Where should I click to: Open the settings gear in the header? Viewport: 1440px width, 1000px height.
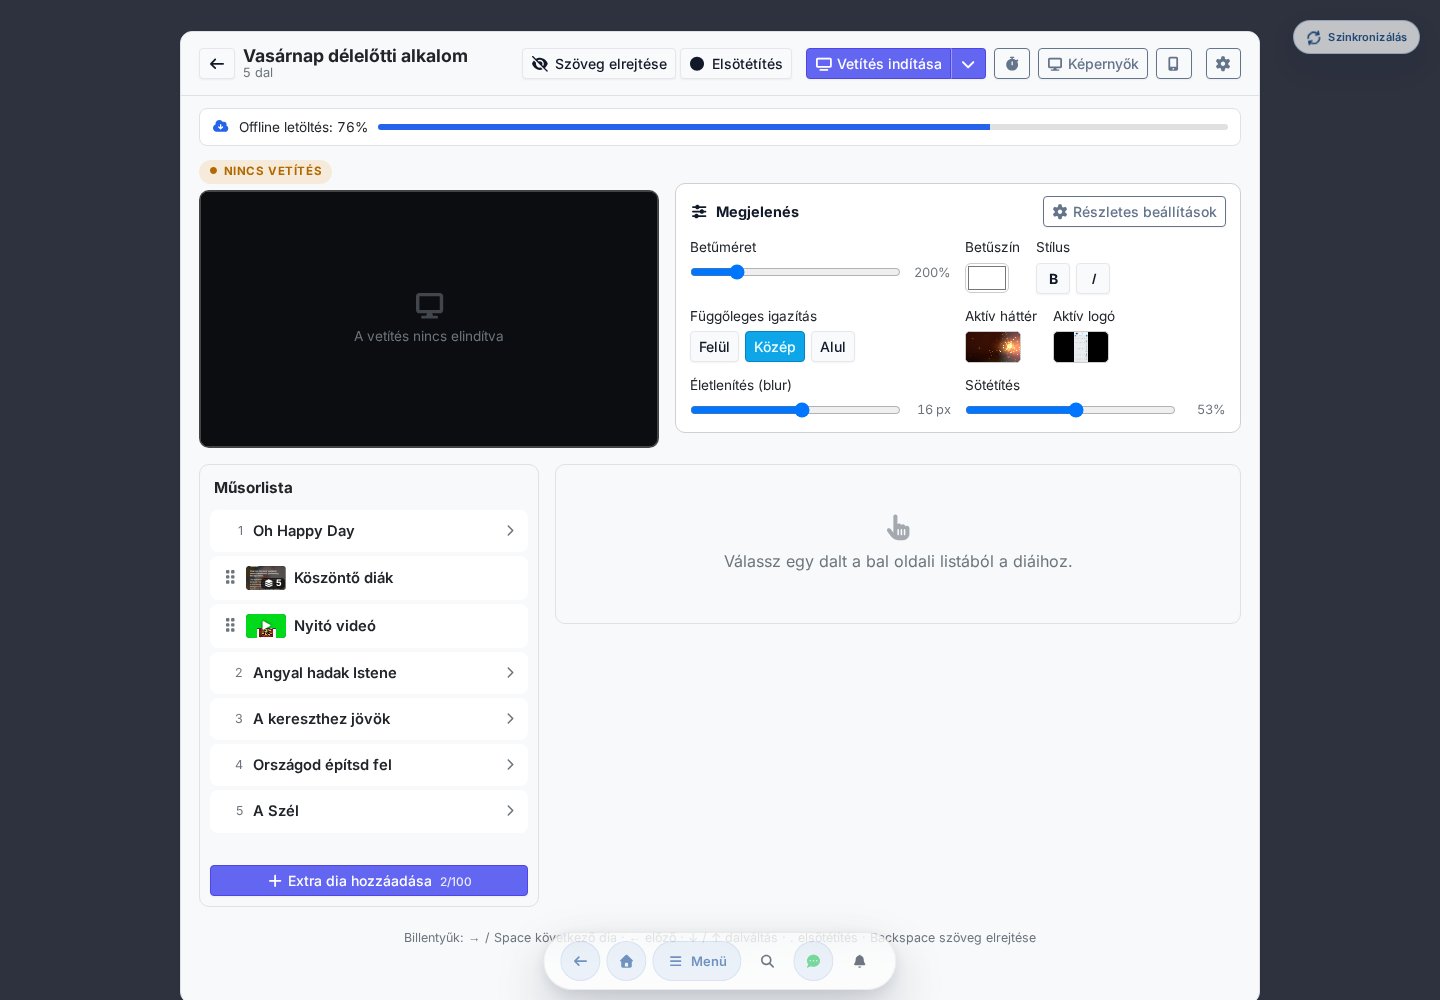coord(1223,64)
